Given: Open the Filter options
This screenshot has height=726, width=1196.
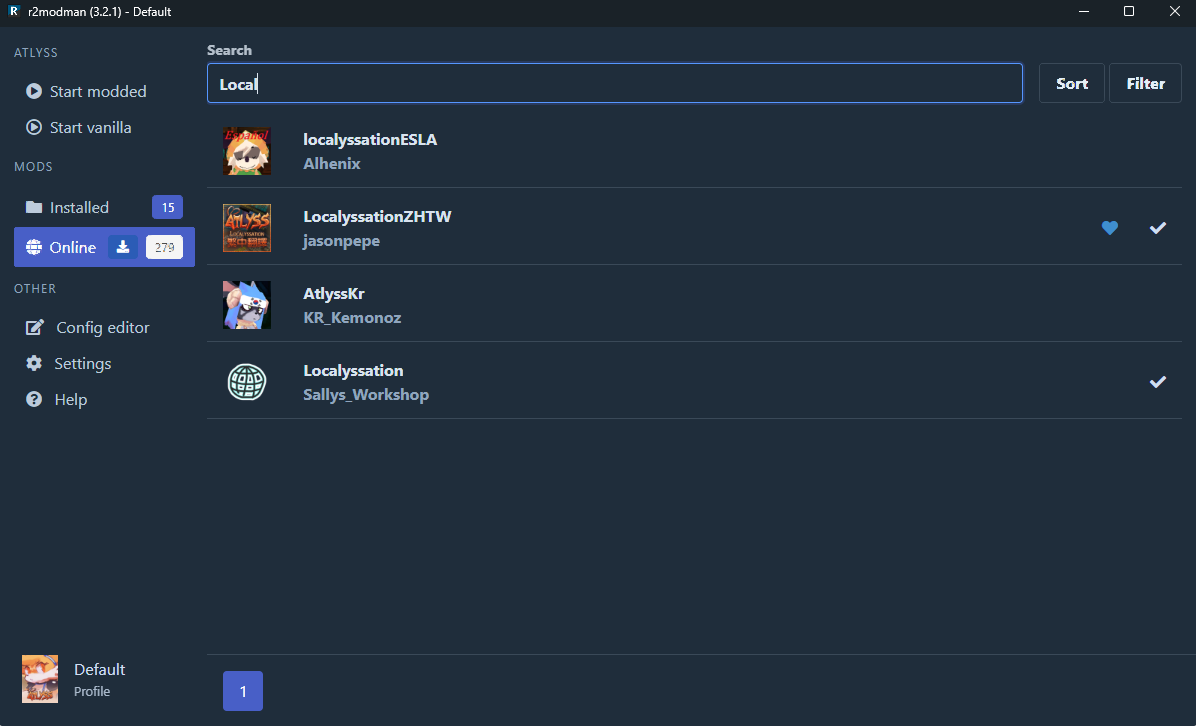Looking at the screenshot, I should [x=1145, y=83].
